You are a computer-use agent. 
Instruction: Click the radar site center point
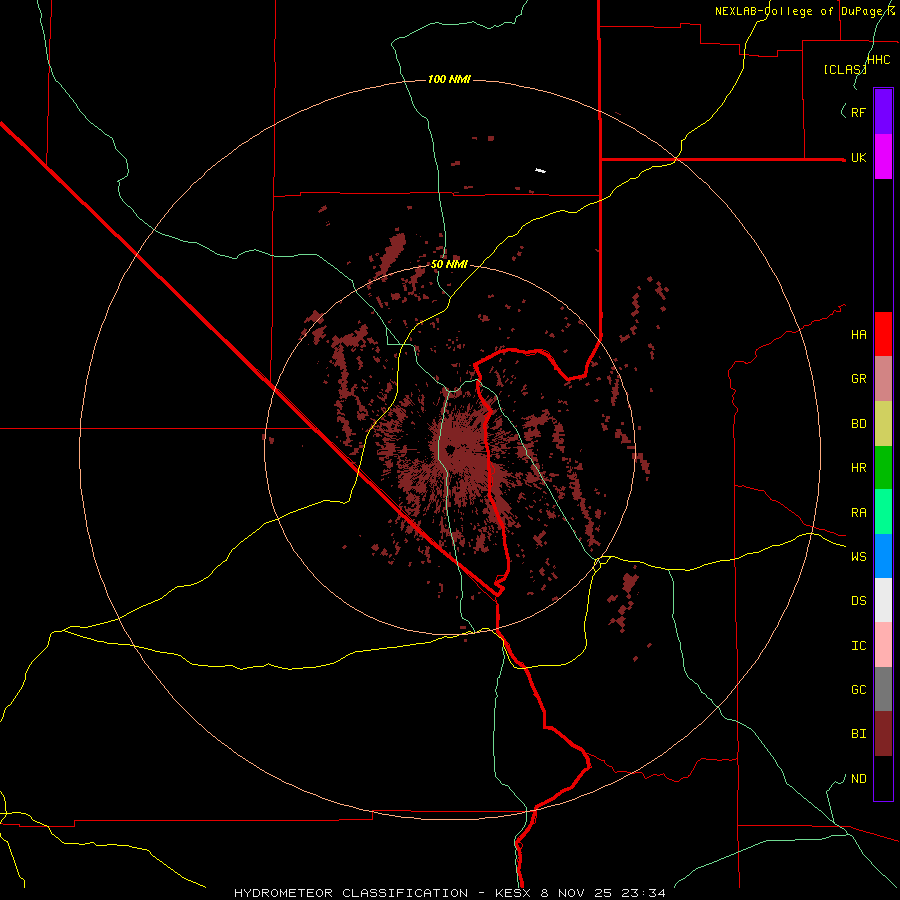point(449,449)
